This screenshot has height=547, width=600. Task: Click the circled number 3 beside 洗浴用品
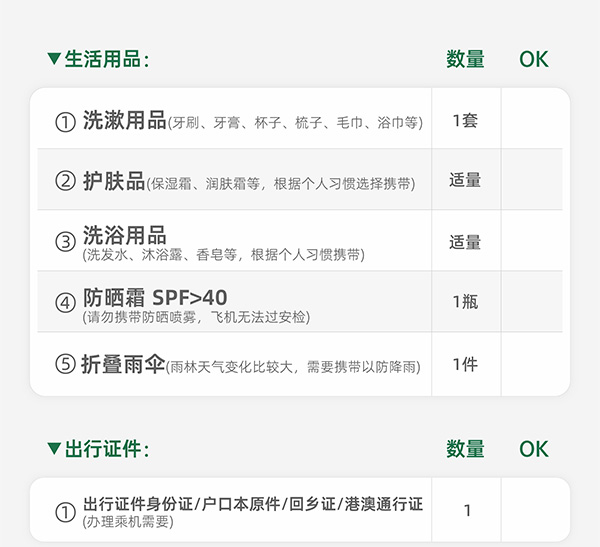point(65,241)
